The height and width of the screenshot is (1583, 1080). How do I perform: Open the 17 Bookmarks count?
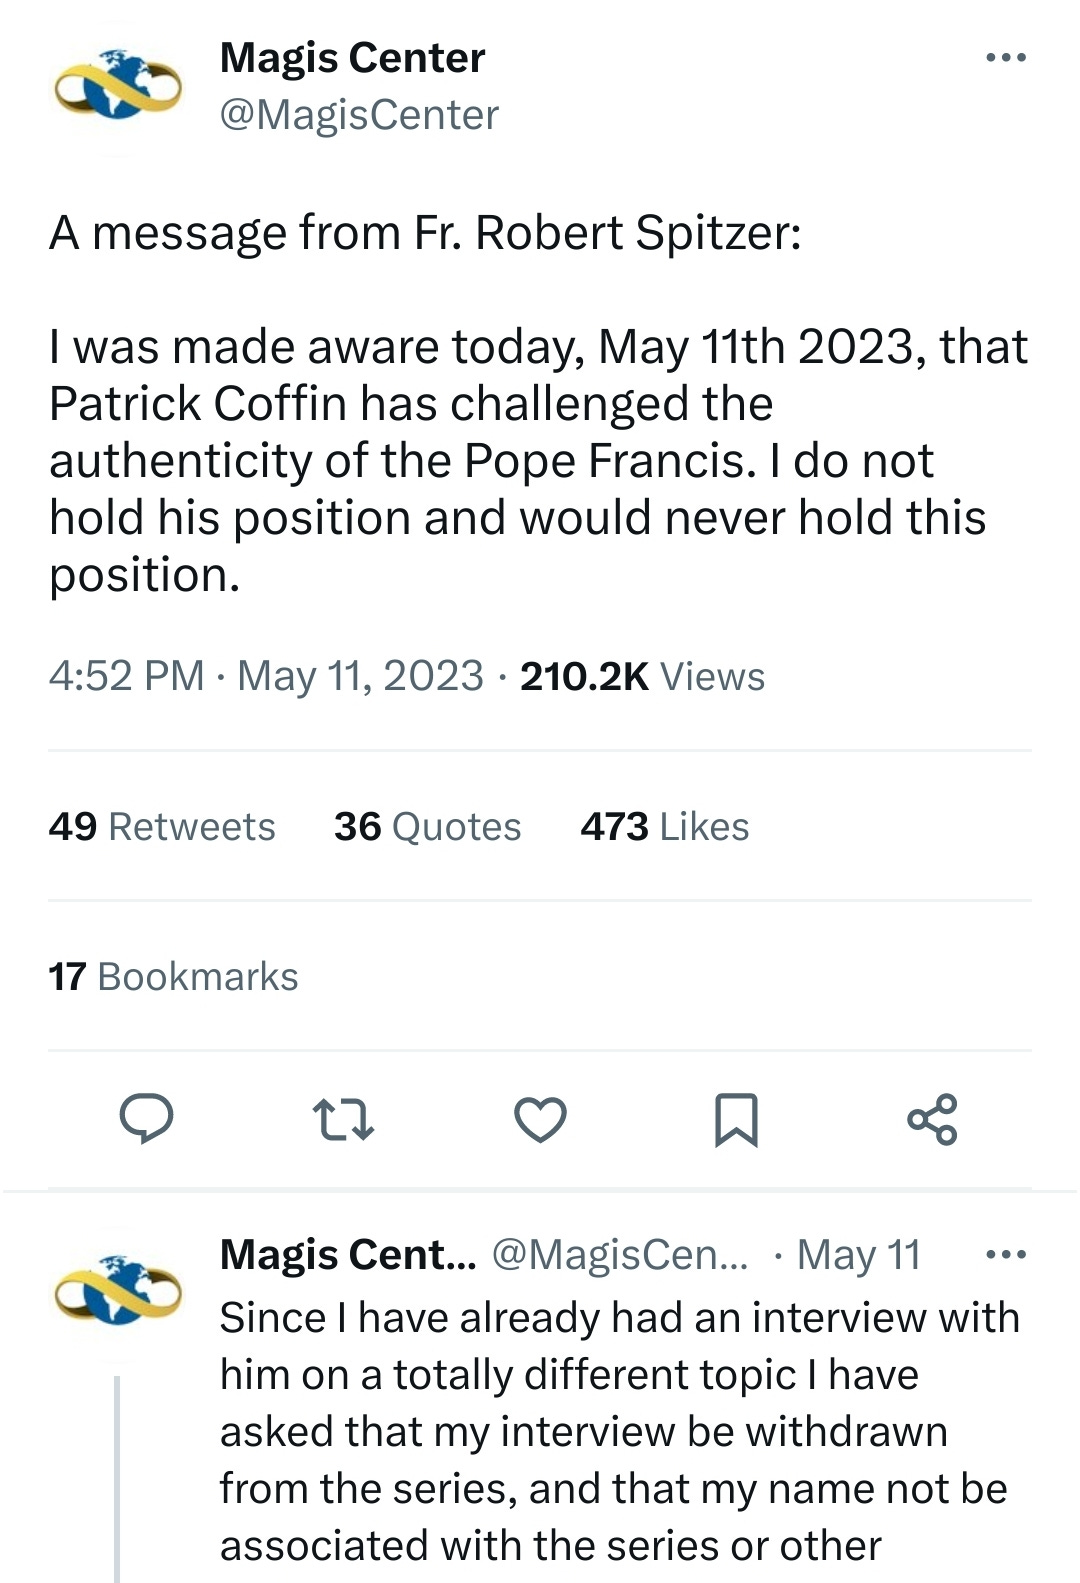[x=173, y=976]
